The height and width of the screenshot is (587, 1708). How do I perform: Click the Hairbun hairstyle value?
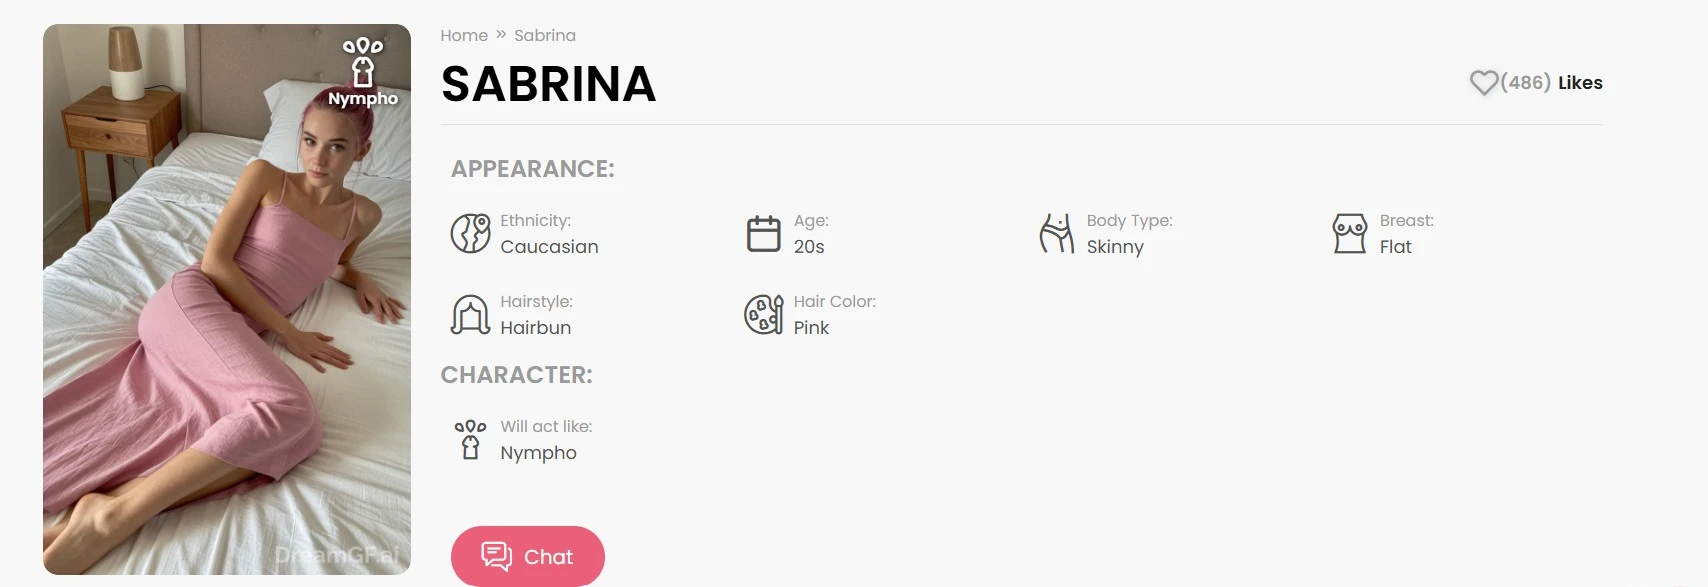(x=536, y=328)
